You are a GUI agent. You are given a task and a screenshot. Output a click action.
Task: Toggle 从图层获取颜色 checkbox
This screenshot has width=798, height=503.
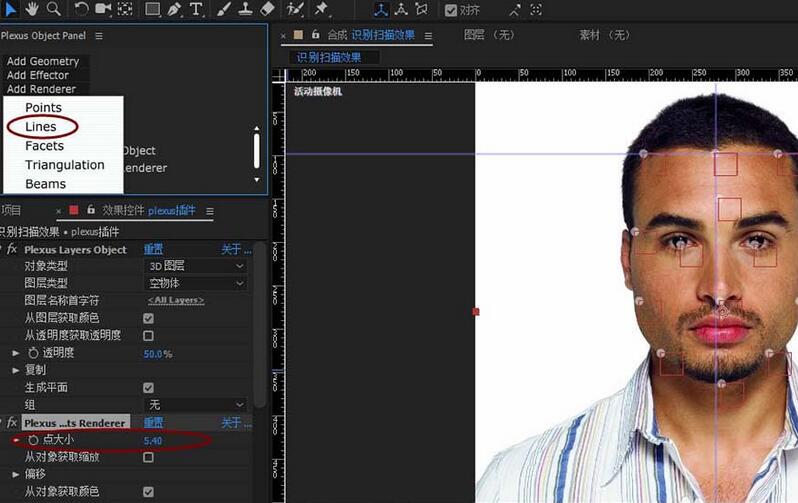coord(148,318)
